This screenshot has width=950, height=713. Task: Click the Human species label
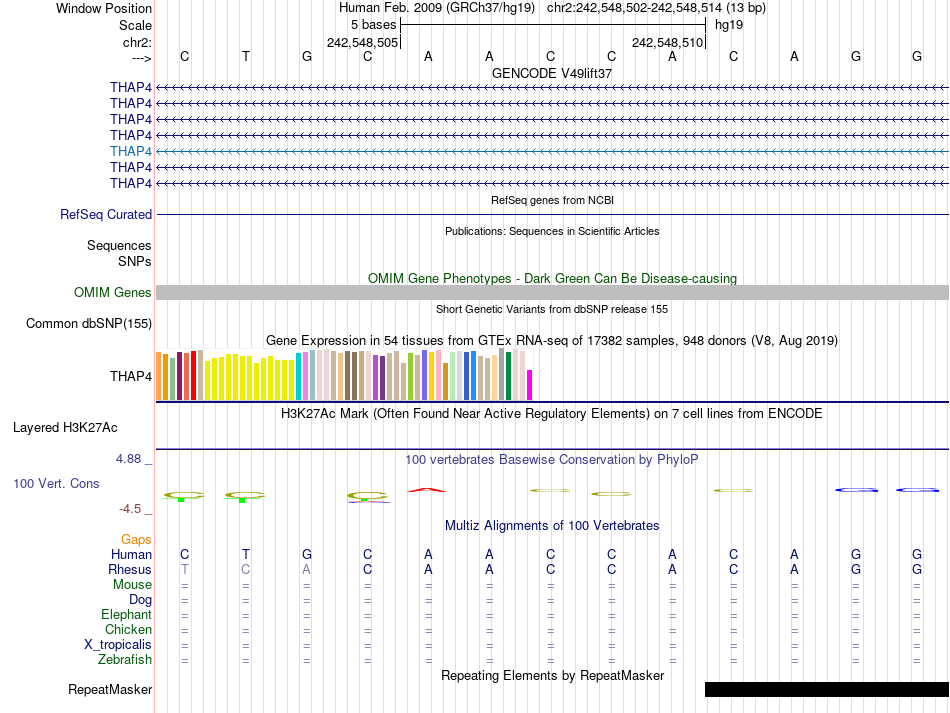pyautogui.click(x=131, y=554)
